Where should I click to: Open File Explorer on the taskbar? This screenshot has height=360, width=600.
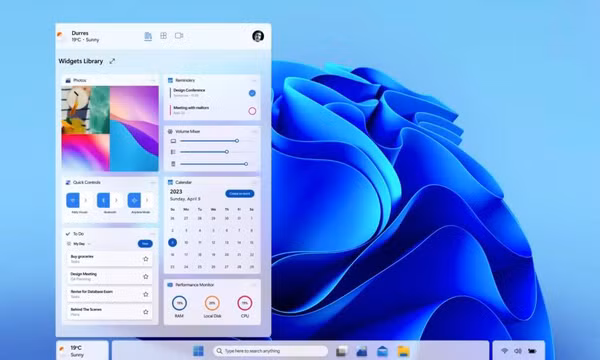(x=403, y=351)
